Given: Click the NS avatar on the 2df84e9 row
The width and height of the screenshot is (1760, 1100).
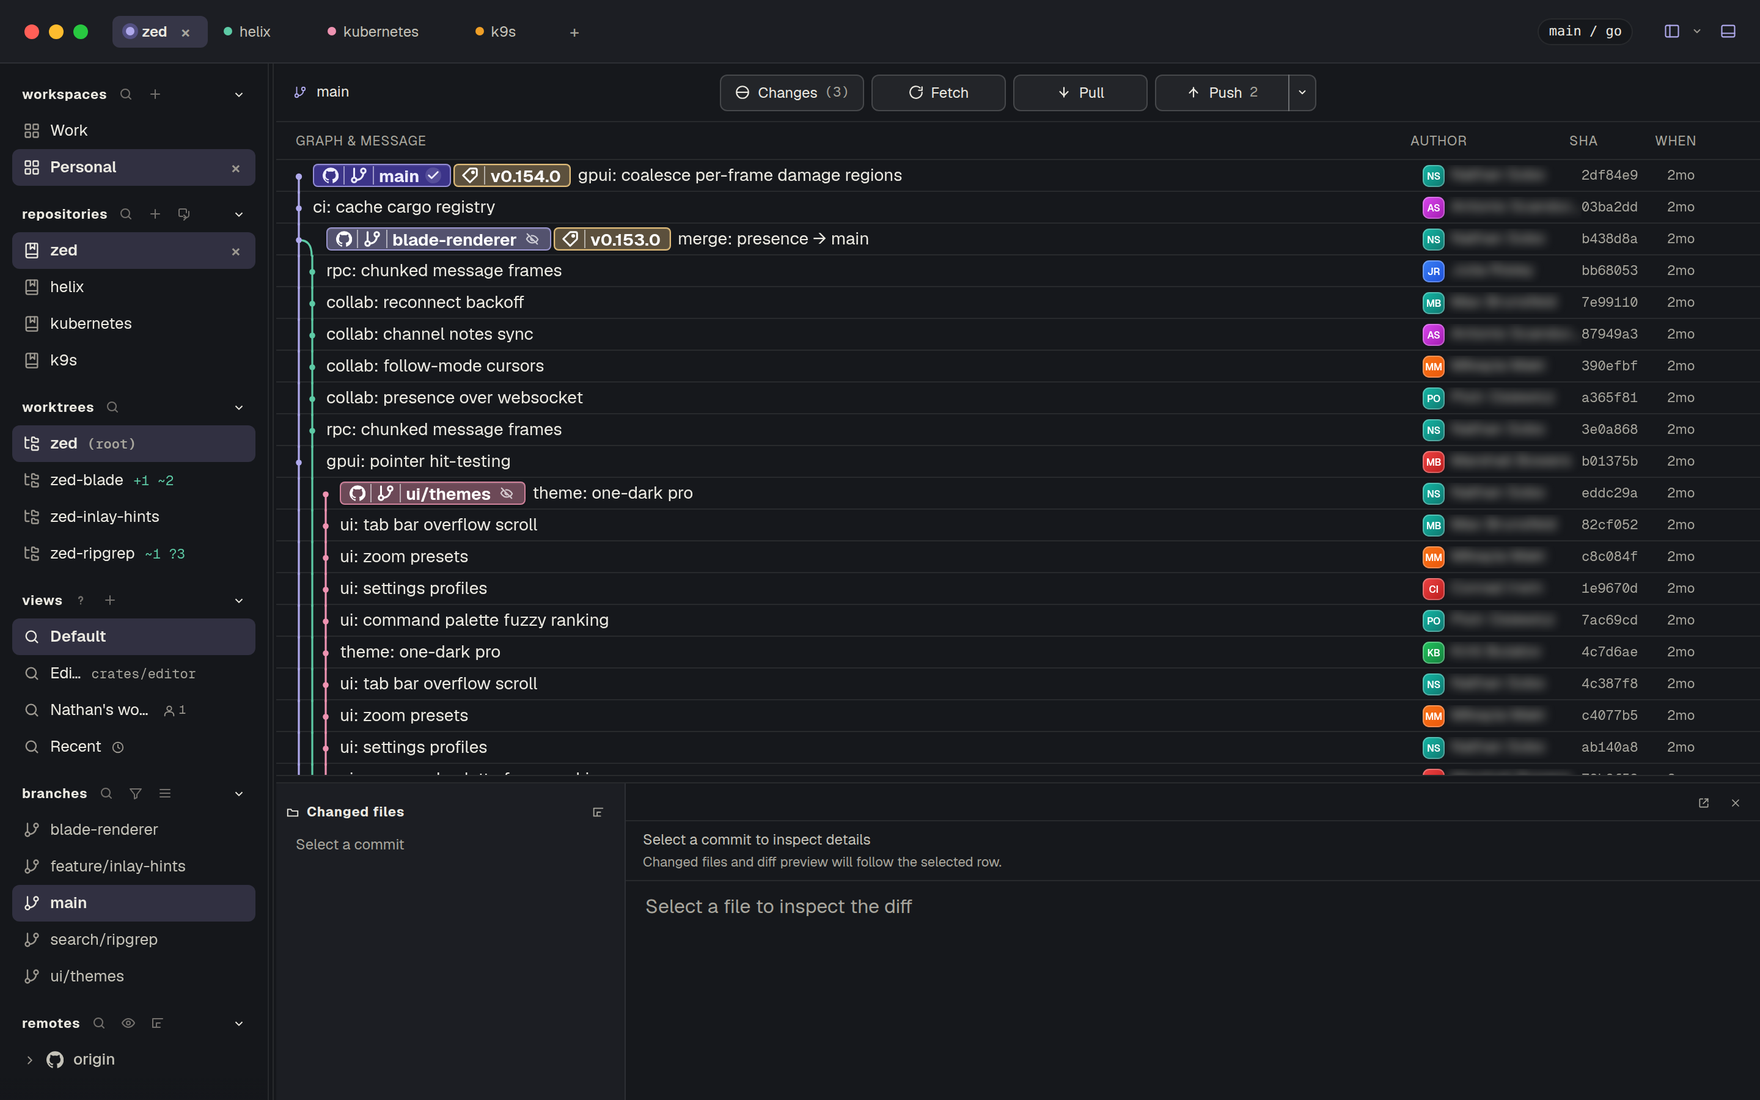Looking at the screenshot, I should [1433, 175].
